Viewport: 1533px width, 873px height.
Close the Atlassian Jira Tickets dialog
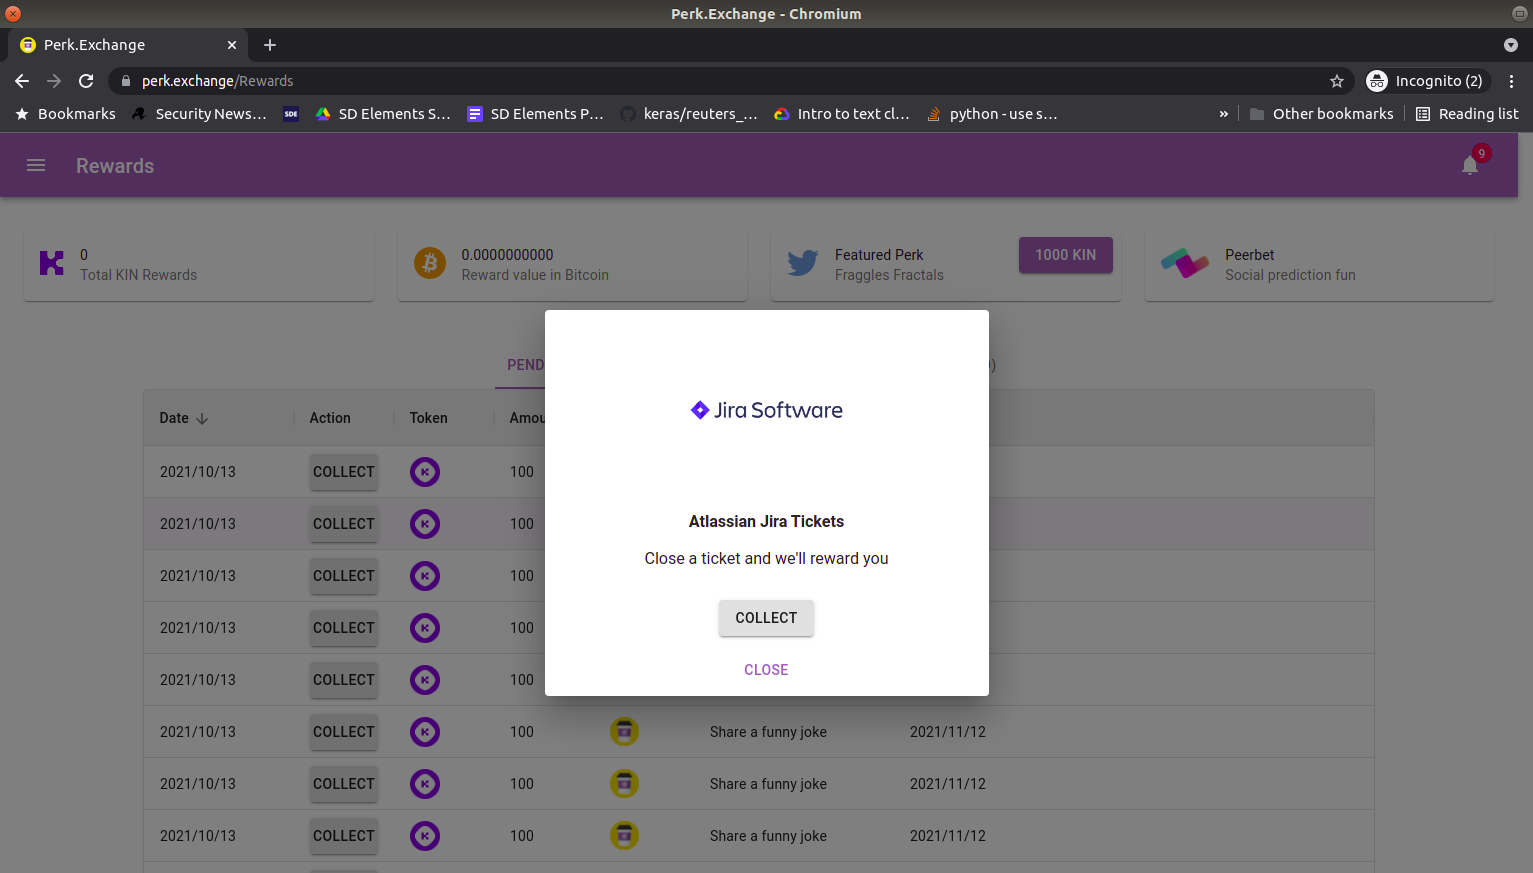coord(766,670)
